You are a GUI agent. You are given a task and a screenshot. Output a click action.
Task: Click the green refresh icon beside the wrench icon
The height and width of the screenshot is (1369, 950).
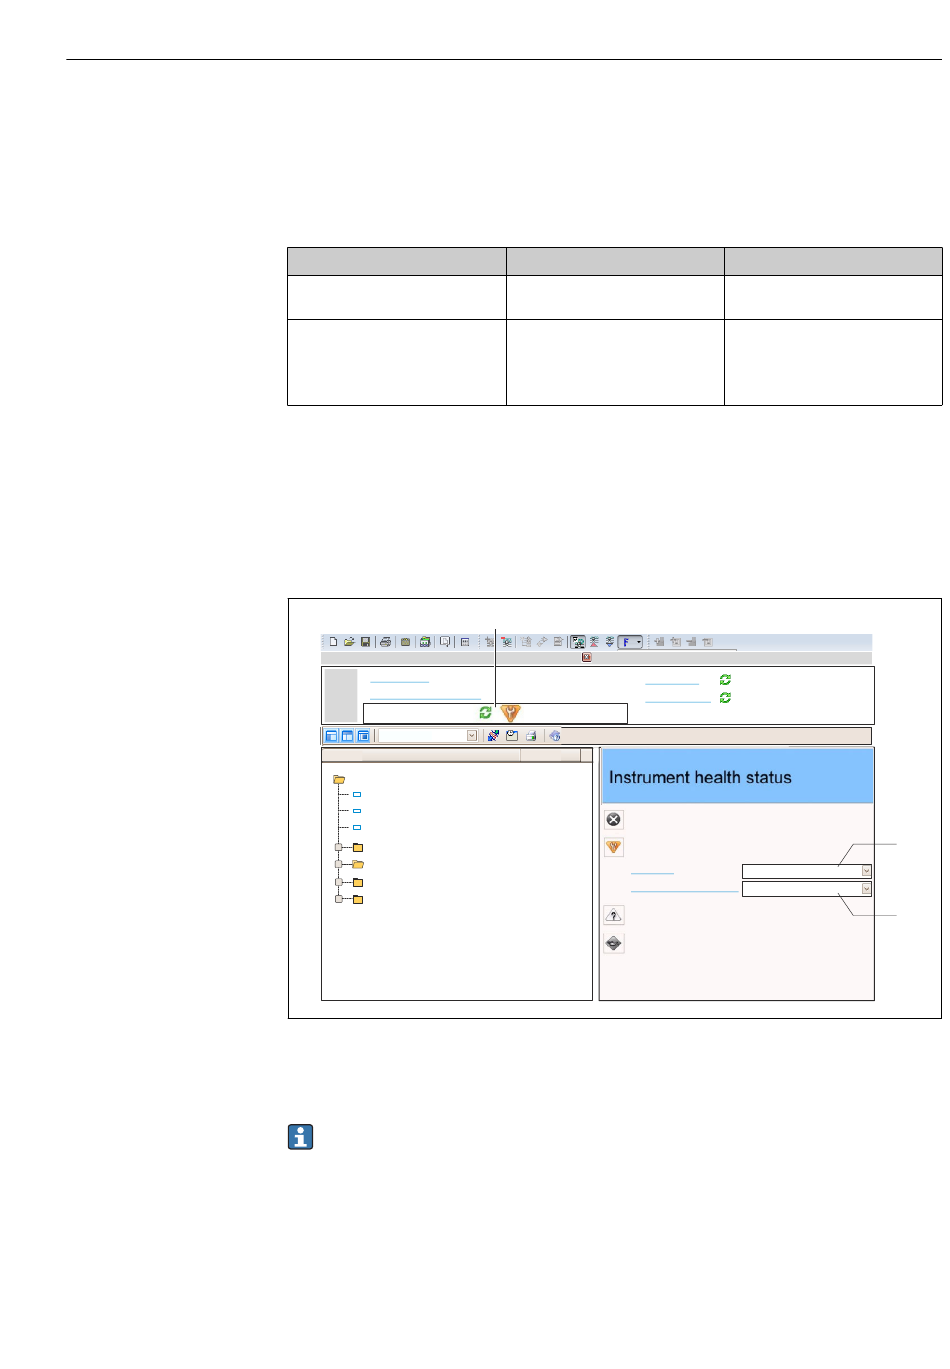click(x=485, y=713)
